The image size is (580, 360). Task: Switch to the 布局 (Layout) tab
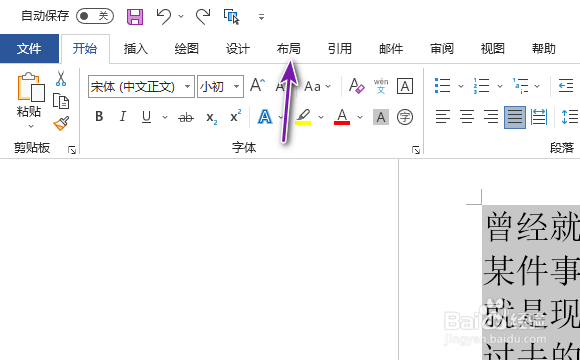click(289, 48)
